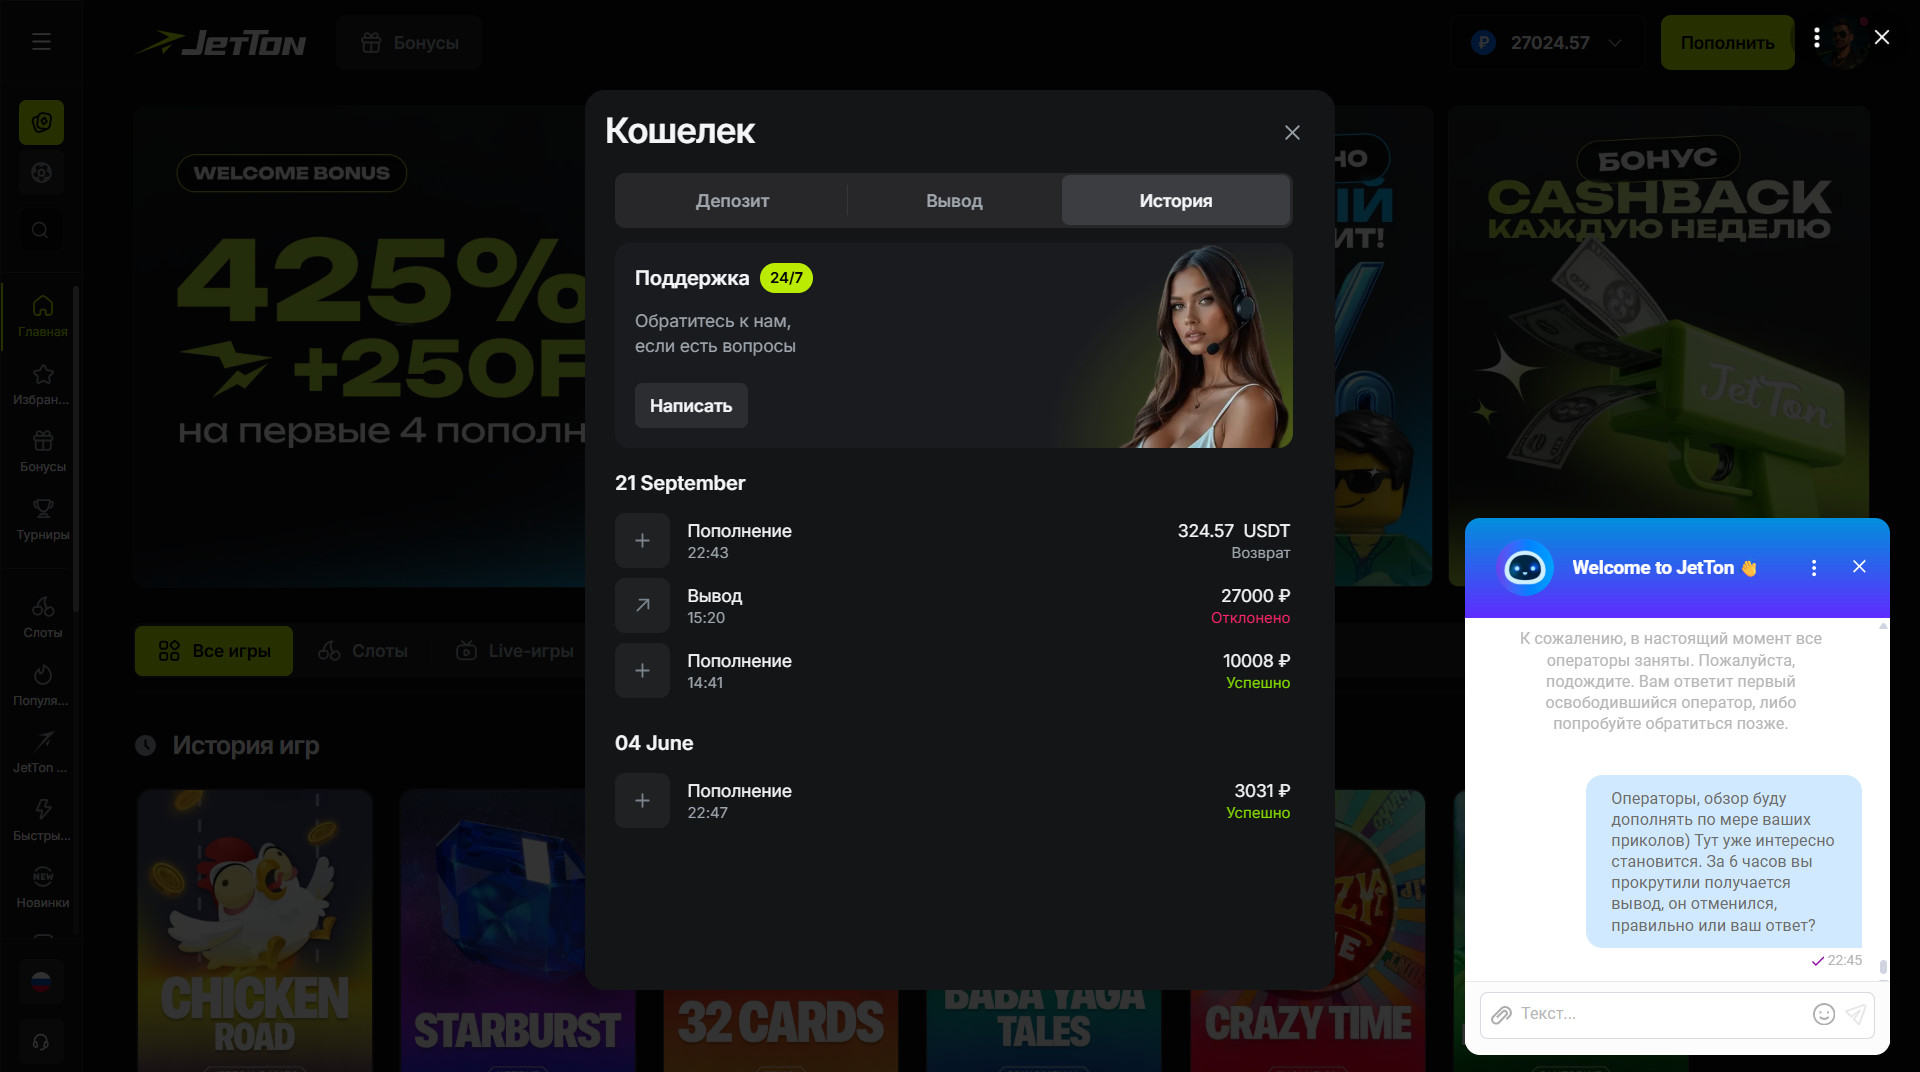
Task: Click the Welcome Bonus banner label
Action: [x=292, y=173]
